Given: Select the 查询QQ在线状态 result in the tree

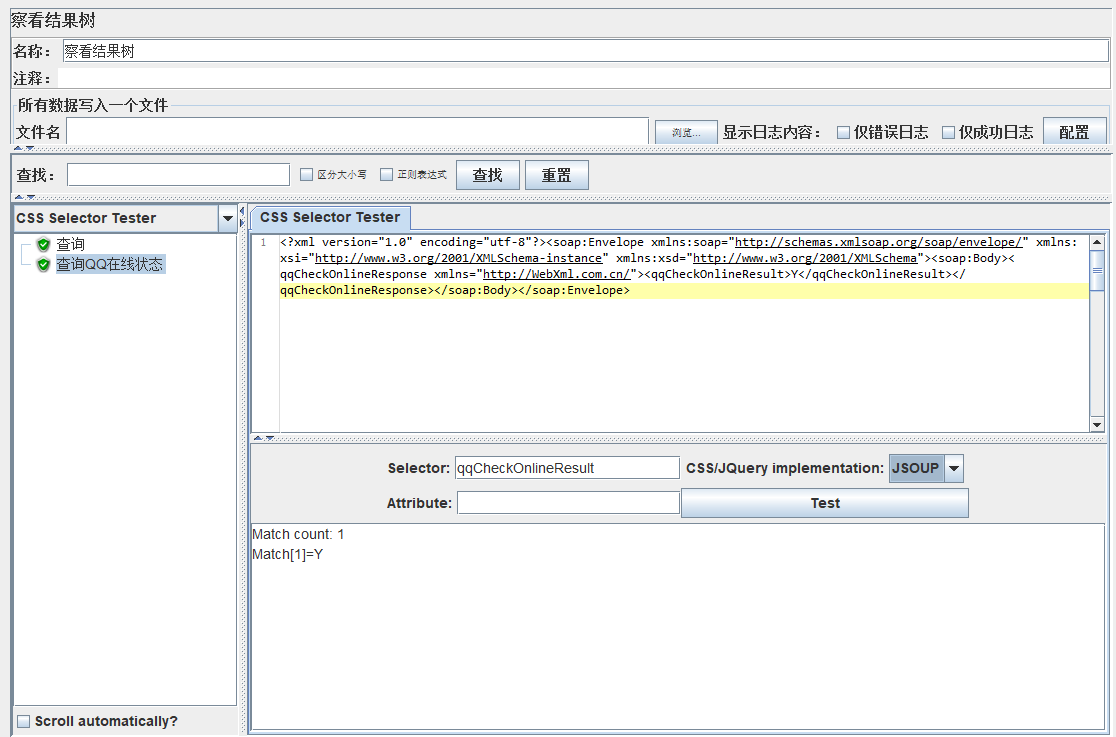Looking at the screenshot, I should [x=110, y=264].
